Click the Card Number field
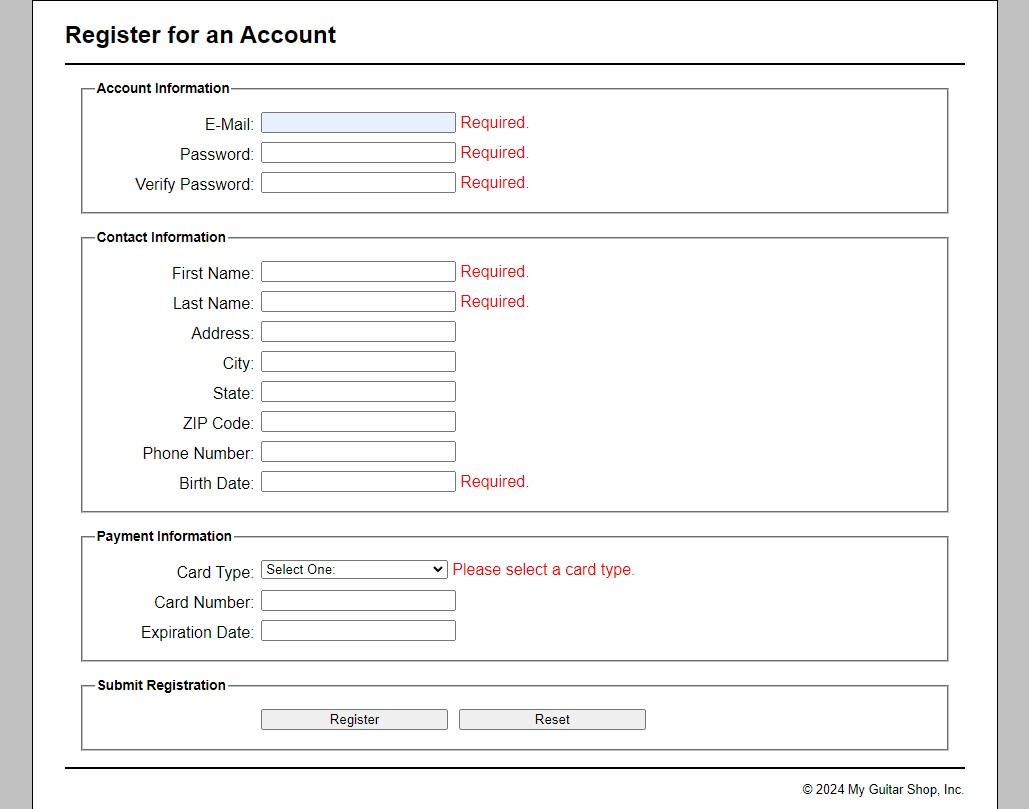The height and width of the screenshot is (809, 1029). click(358, 601)
